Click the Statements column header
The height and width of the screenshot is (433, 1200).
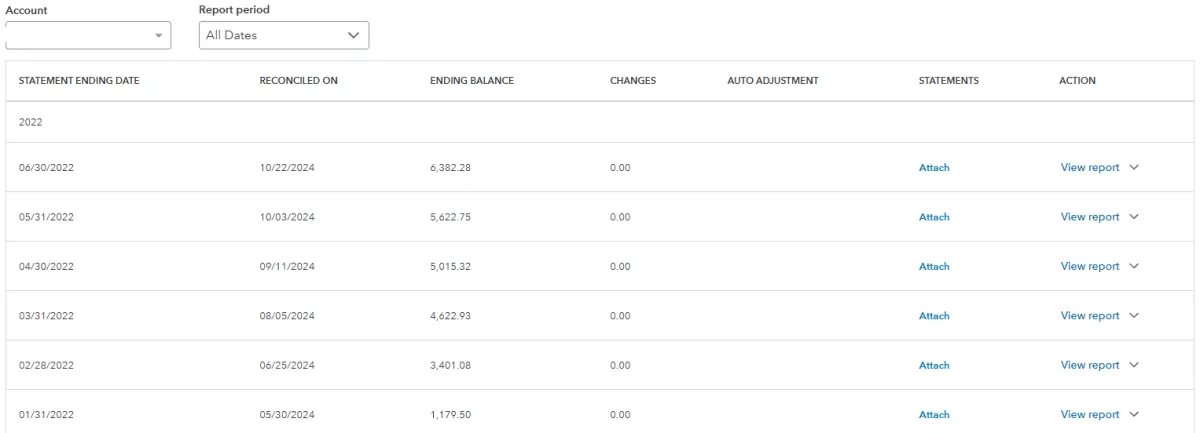[x=948, y=81]
